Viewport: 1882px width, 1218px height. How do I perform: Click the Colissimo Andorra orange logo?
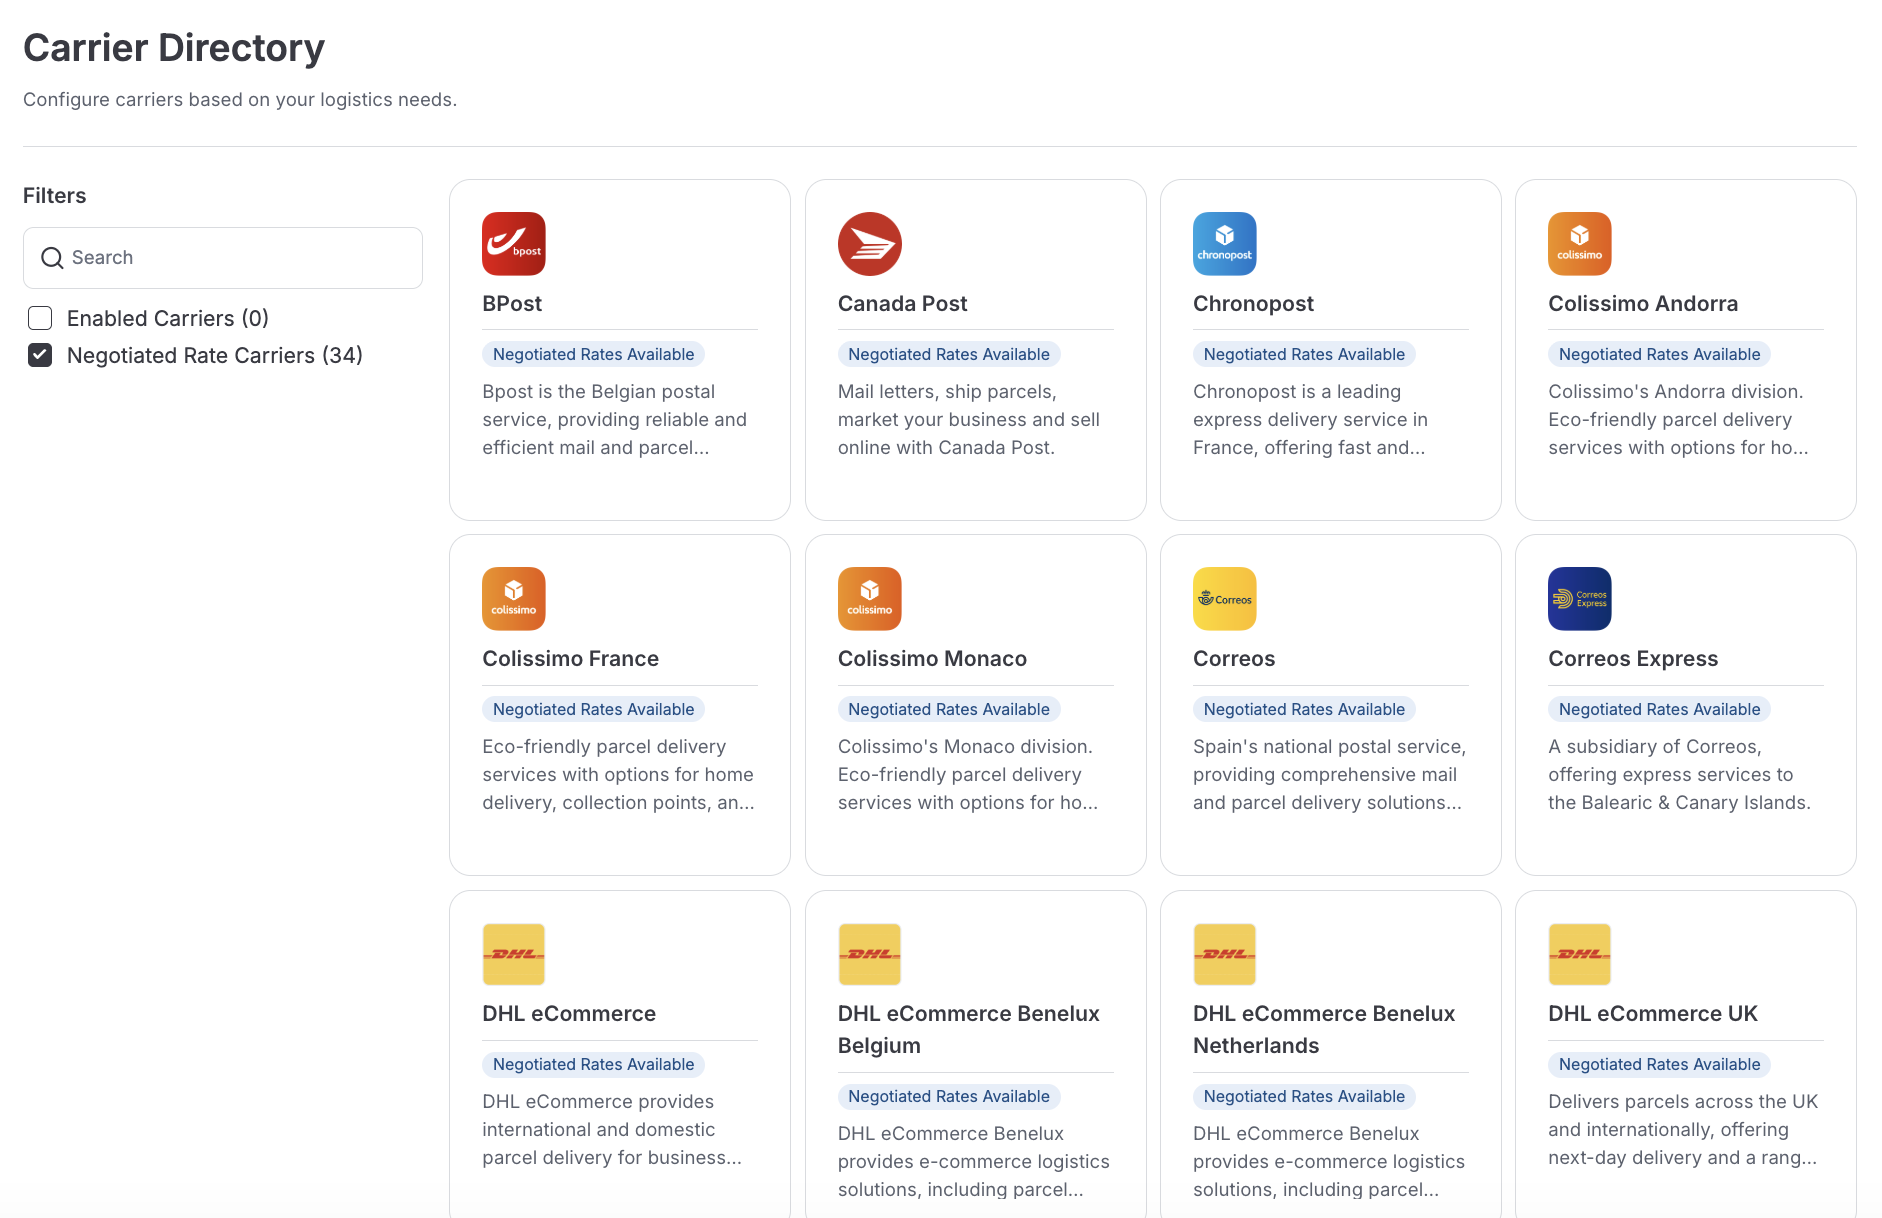1579,244
